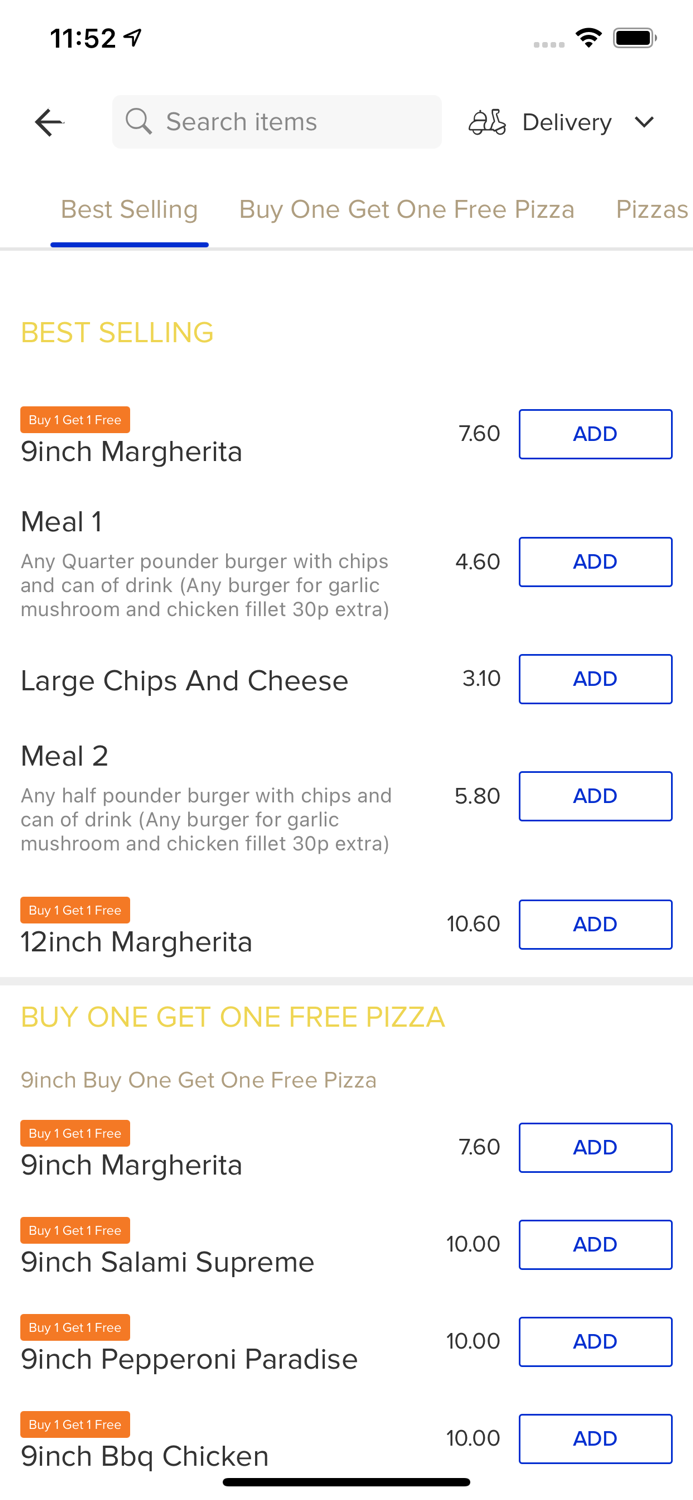Image resolution: width=693 pixels, height=1500 pixels.
Task: Tap the back arrow to return
Action: click(48, 122)
